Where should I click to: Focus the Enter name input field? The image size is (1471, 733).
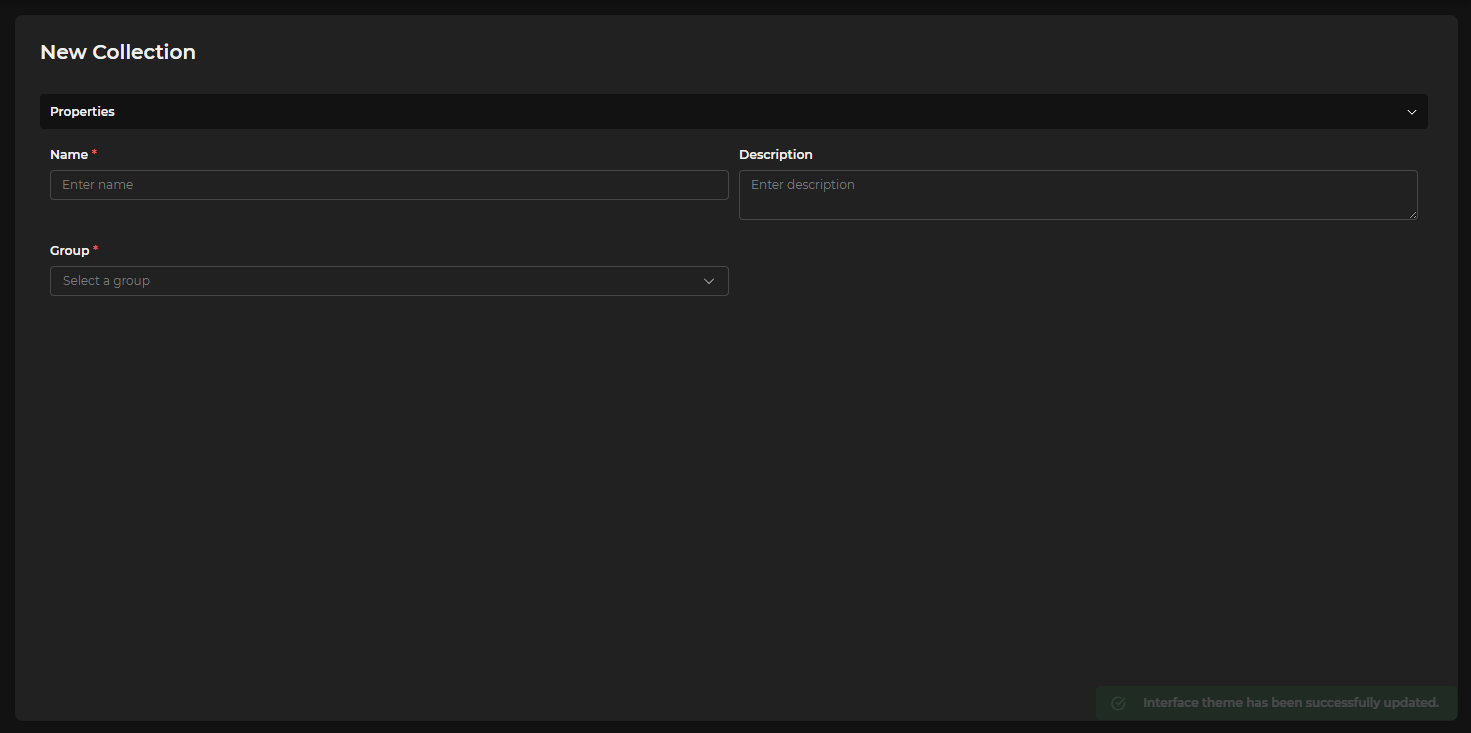[389, 185]
